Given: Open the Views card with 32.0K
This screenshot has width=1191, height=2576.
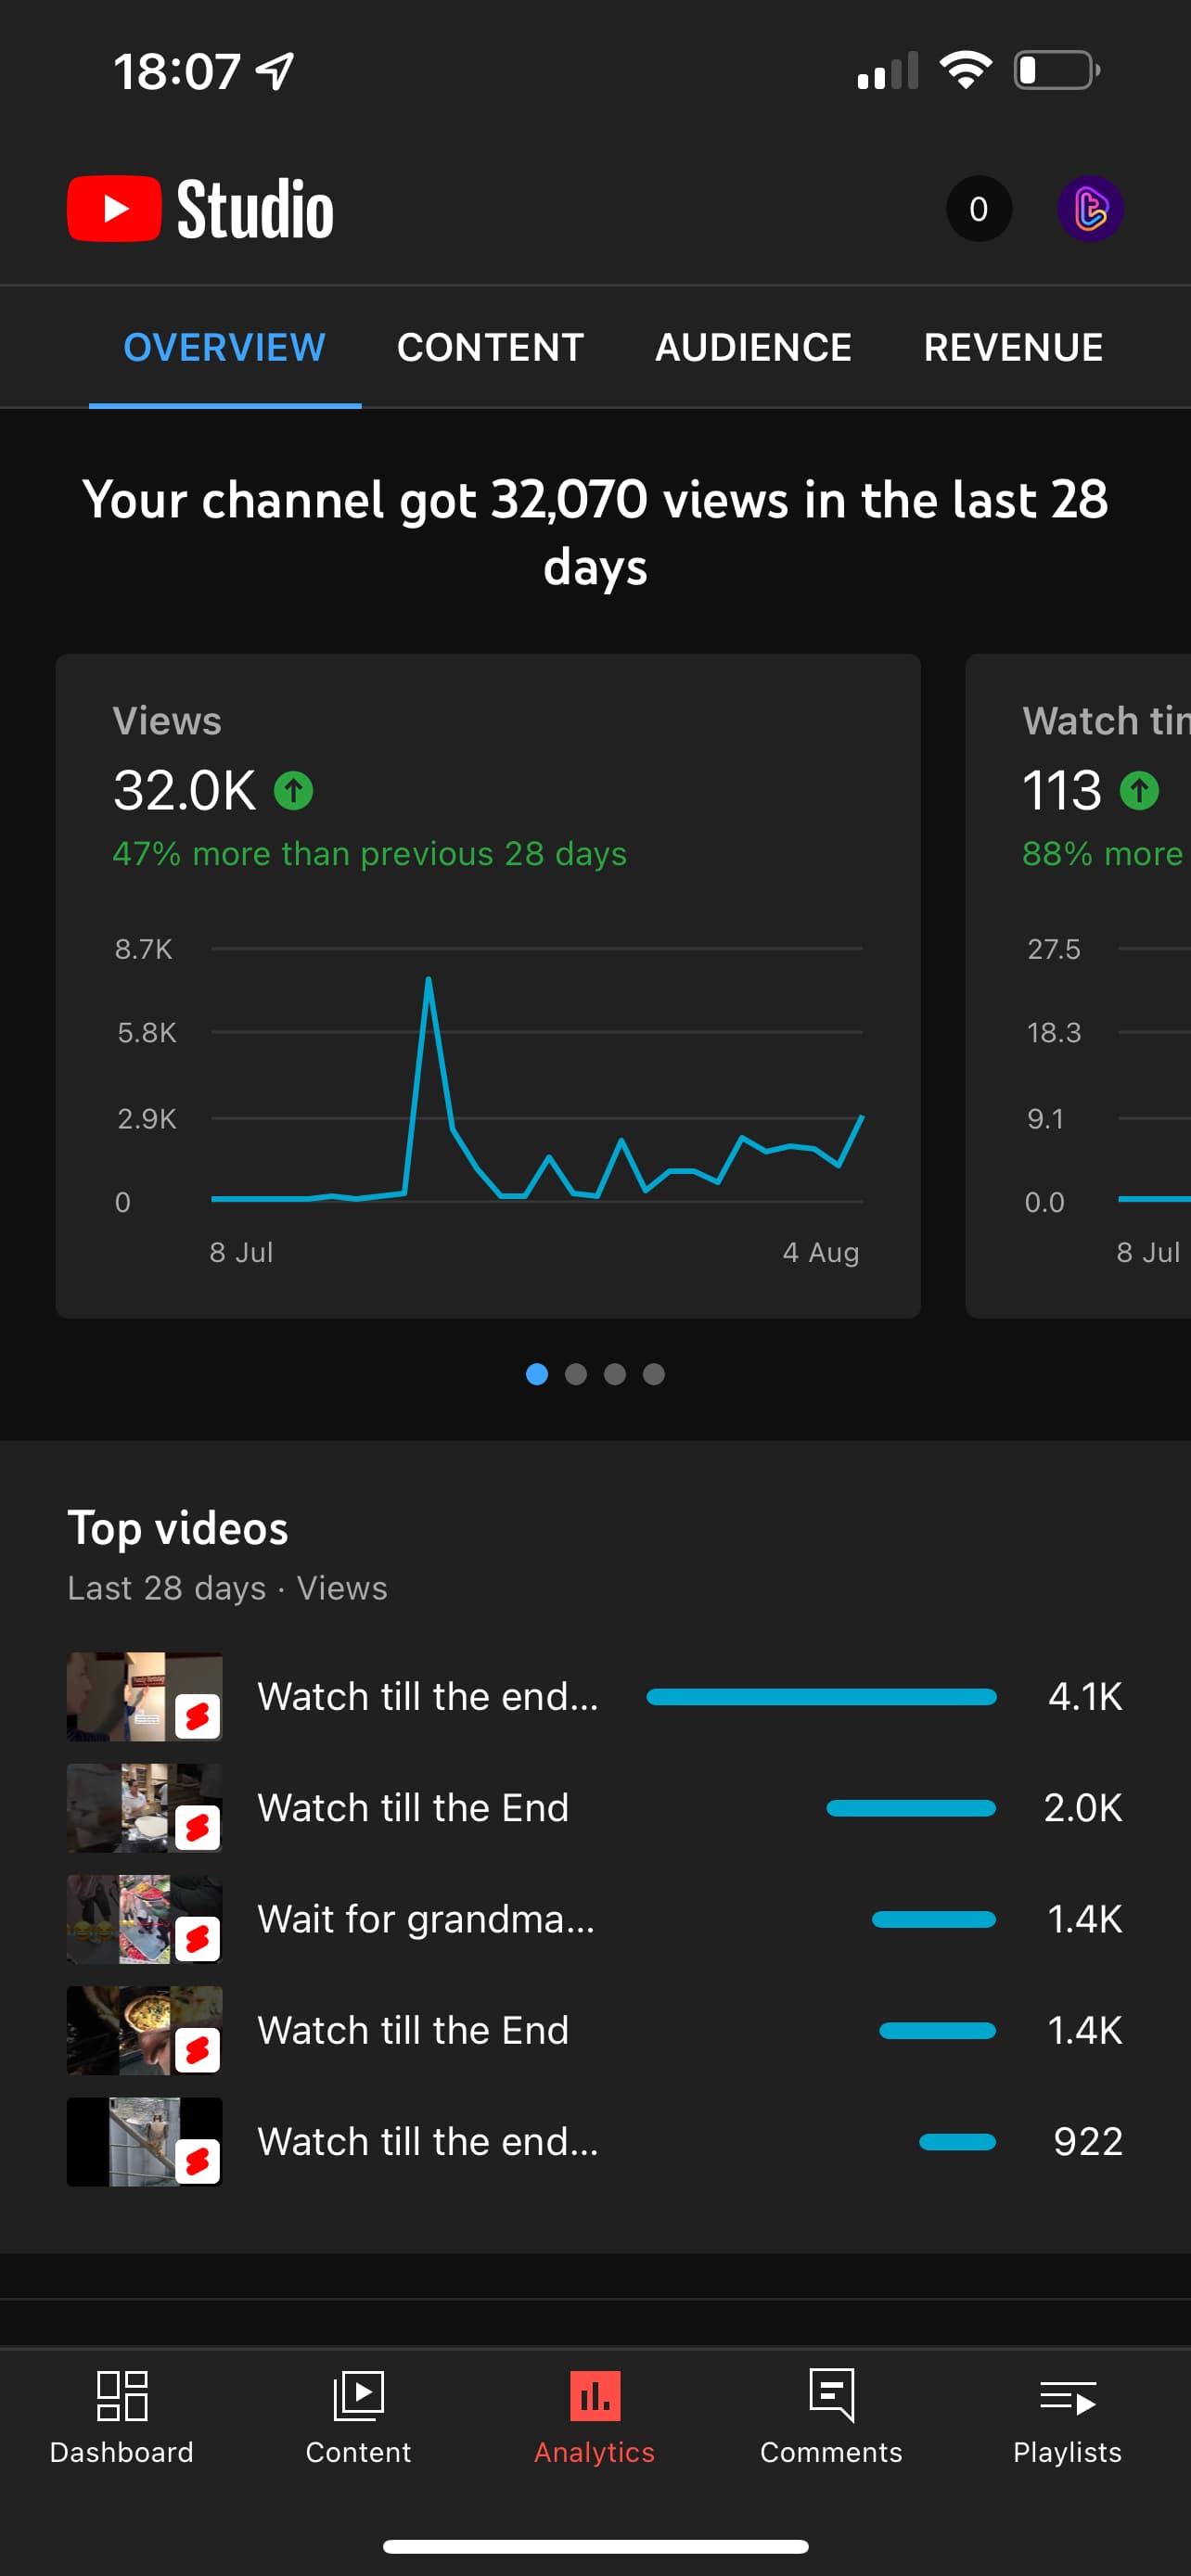Looking at the screenshot, I should 488,985.
